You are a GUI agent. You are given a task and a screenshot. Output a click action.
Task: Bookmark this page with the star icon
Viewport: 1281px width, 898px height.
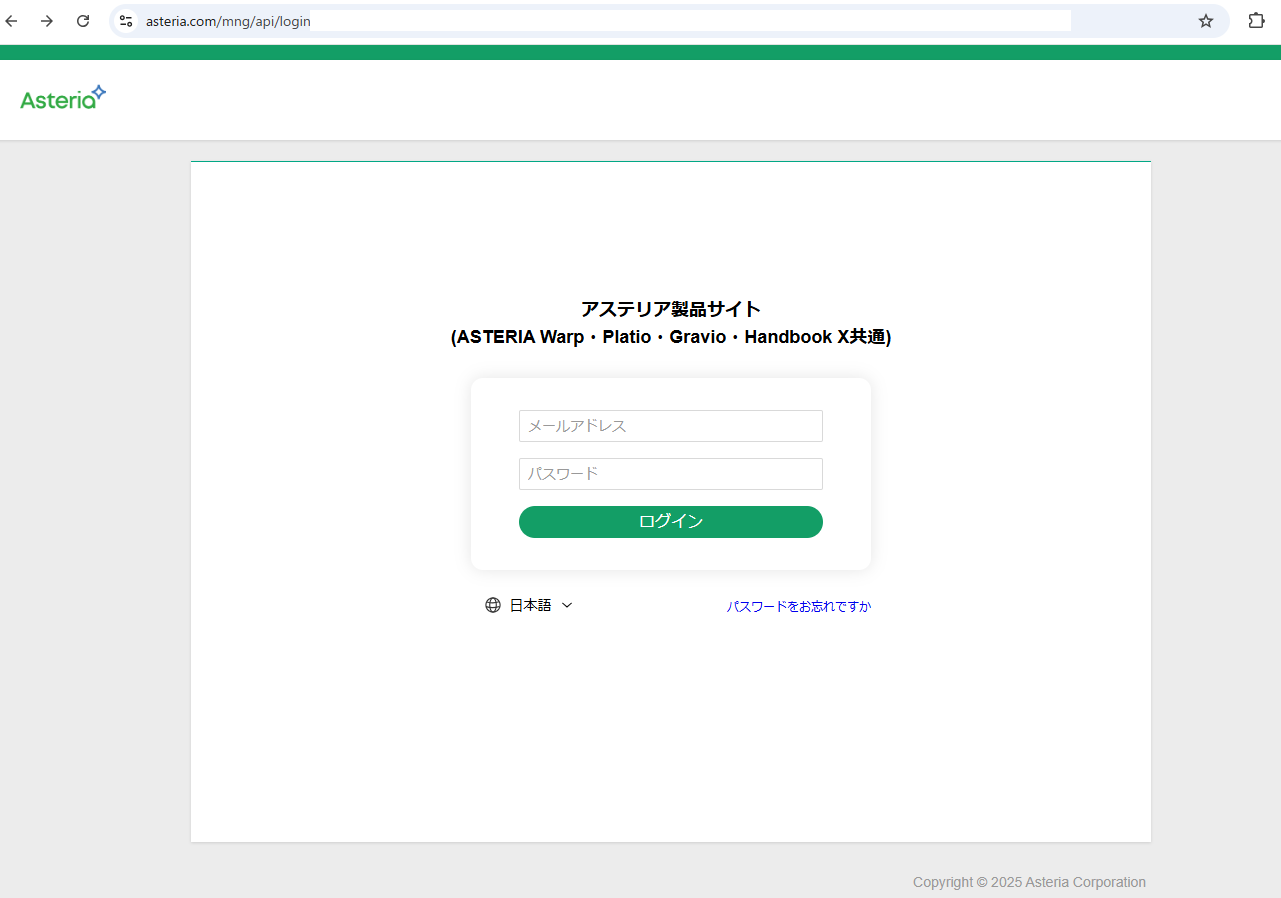pyautogui.click(x=1206, y=21)
